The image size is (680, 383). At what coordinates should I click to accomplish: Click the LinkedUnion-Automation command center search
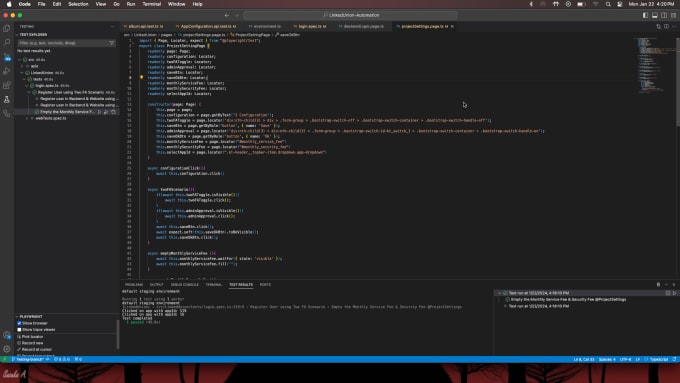[350, 15]
